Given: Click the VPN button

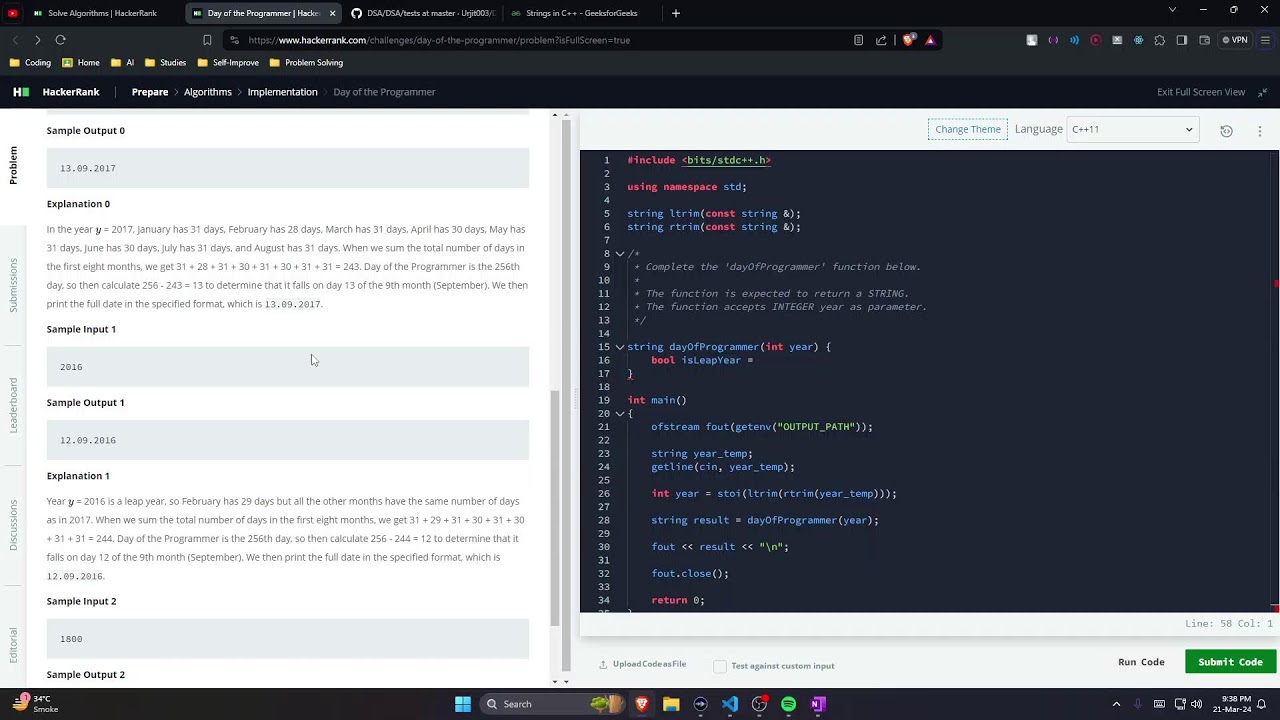Looking at the screenshot, I should coord(1234,40).
